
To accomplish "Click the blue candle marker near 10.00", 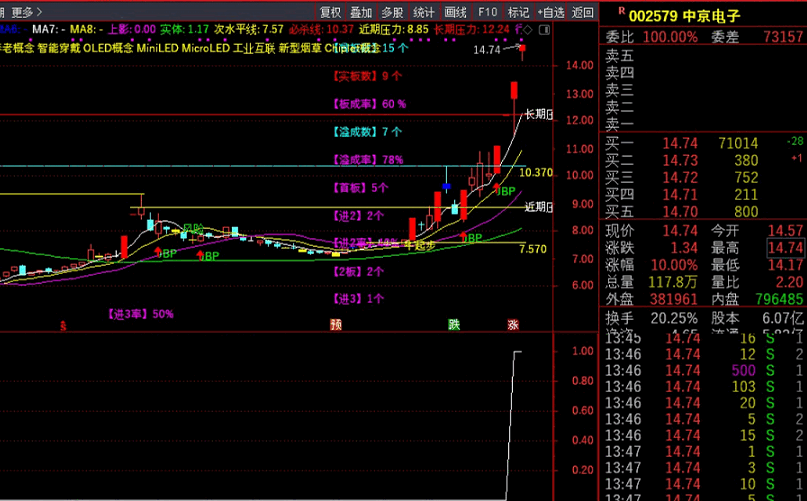I will [x=446, y=186].
